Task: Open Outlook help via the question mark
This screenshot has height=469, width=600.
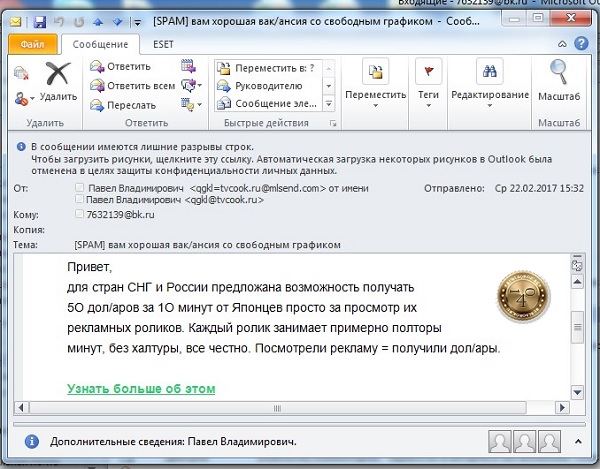Action: [581, 43]
